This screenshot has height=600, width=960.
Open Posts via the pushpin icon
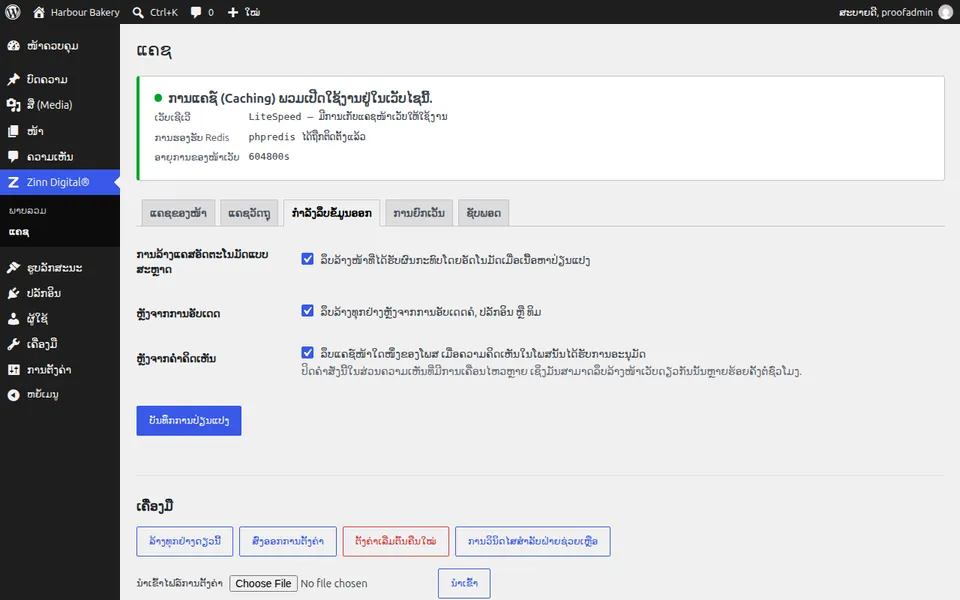[13, 79]
